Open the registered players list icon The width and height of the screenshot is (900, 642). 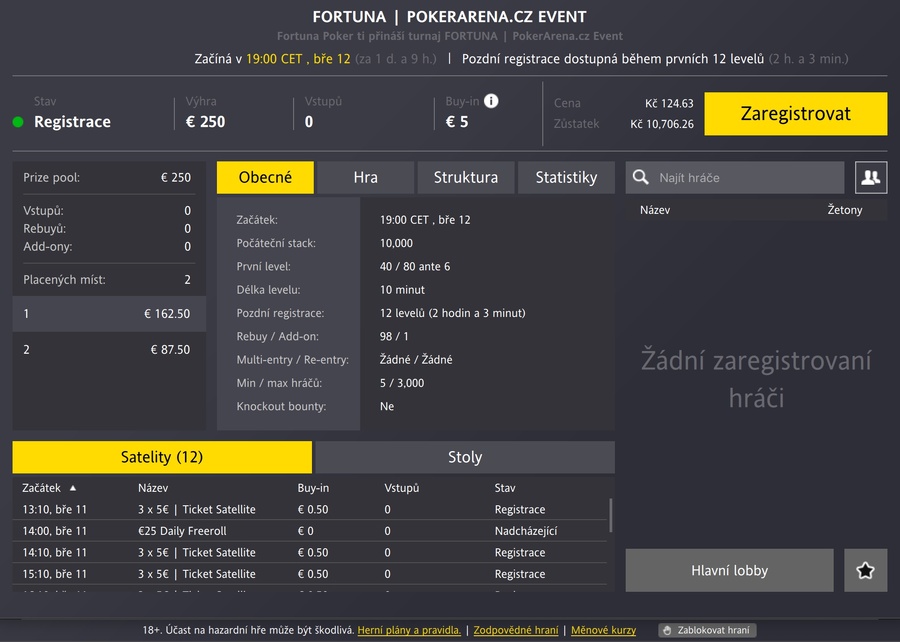click(871, 177)
